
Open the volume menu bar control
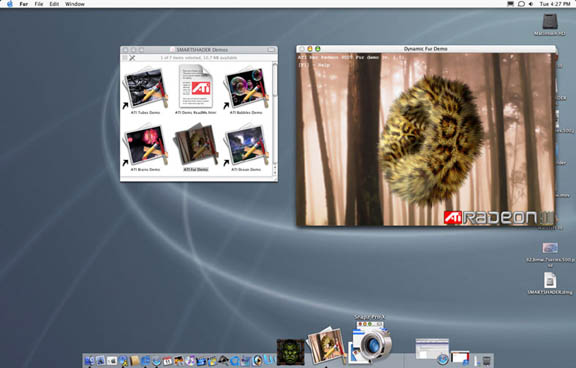coord(531,4)
